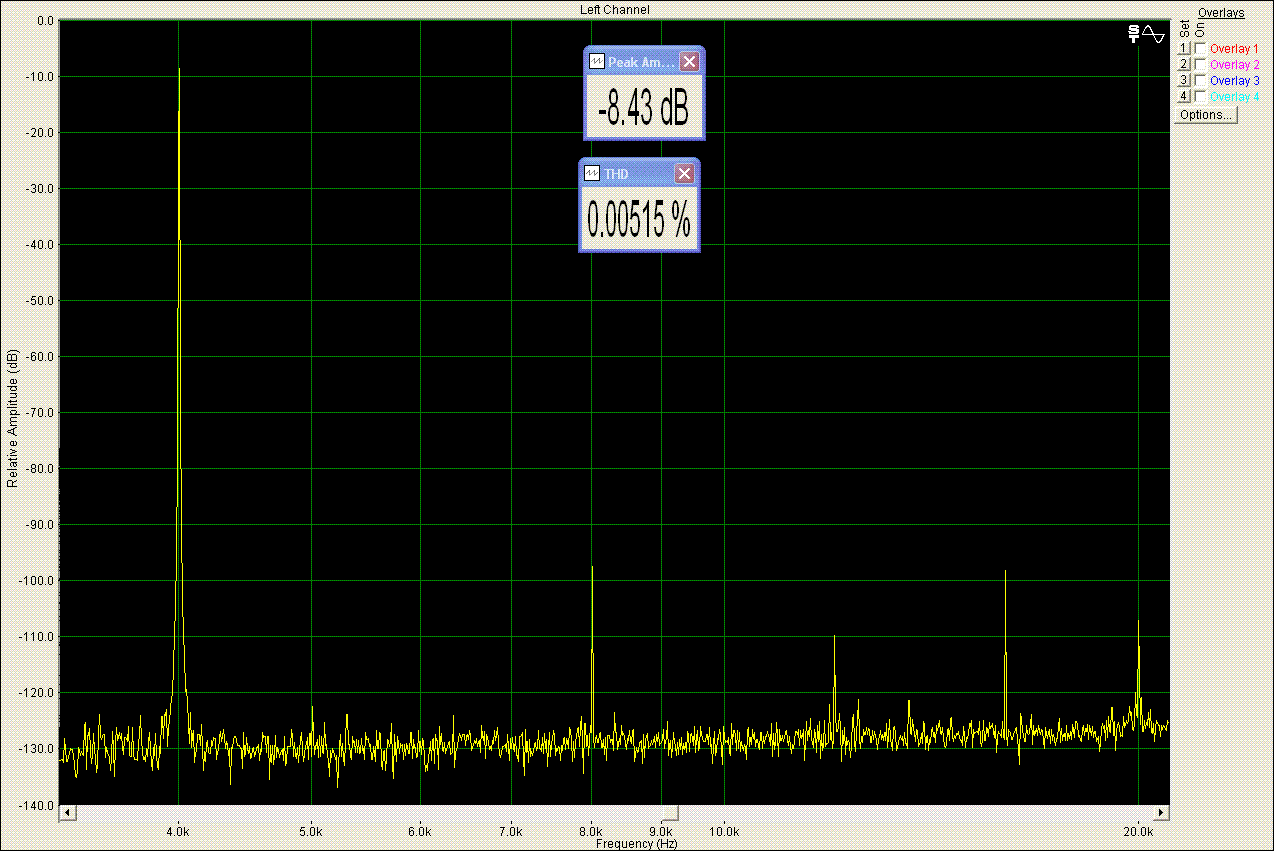Click the Relative Amplitude (dB) axis label
This screenshot has width=1274, height=851.
pos(12,419)
